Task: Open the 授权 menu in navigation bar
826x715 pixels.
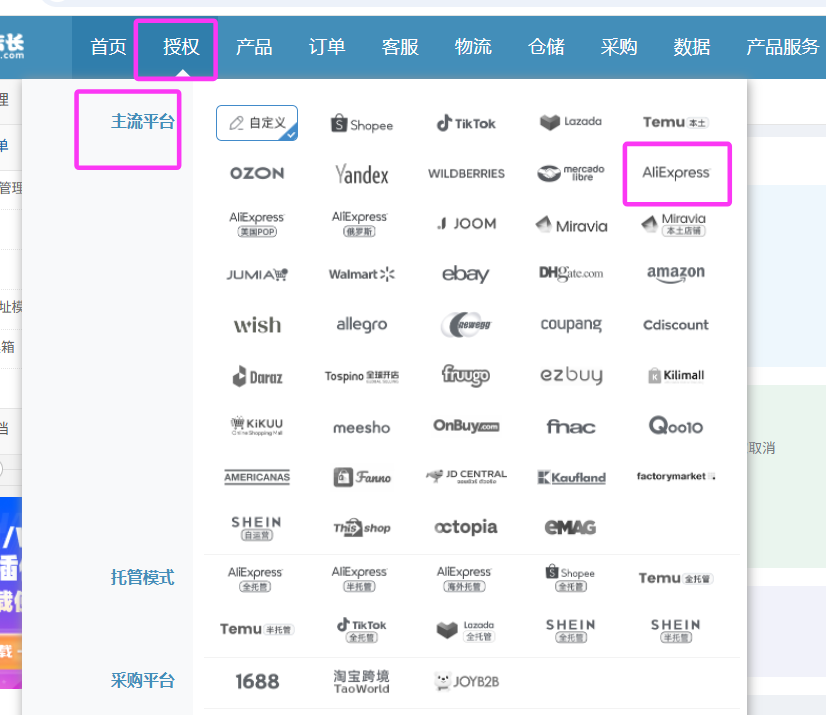Action: click(181, 47)
